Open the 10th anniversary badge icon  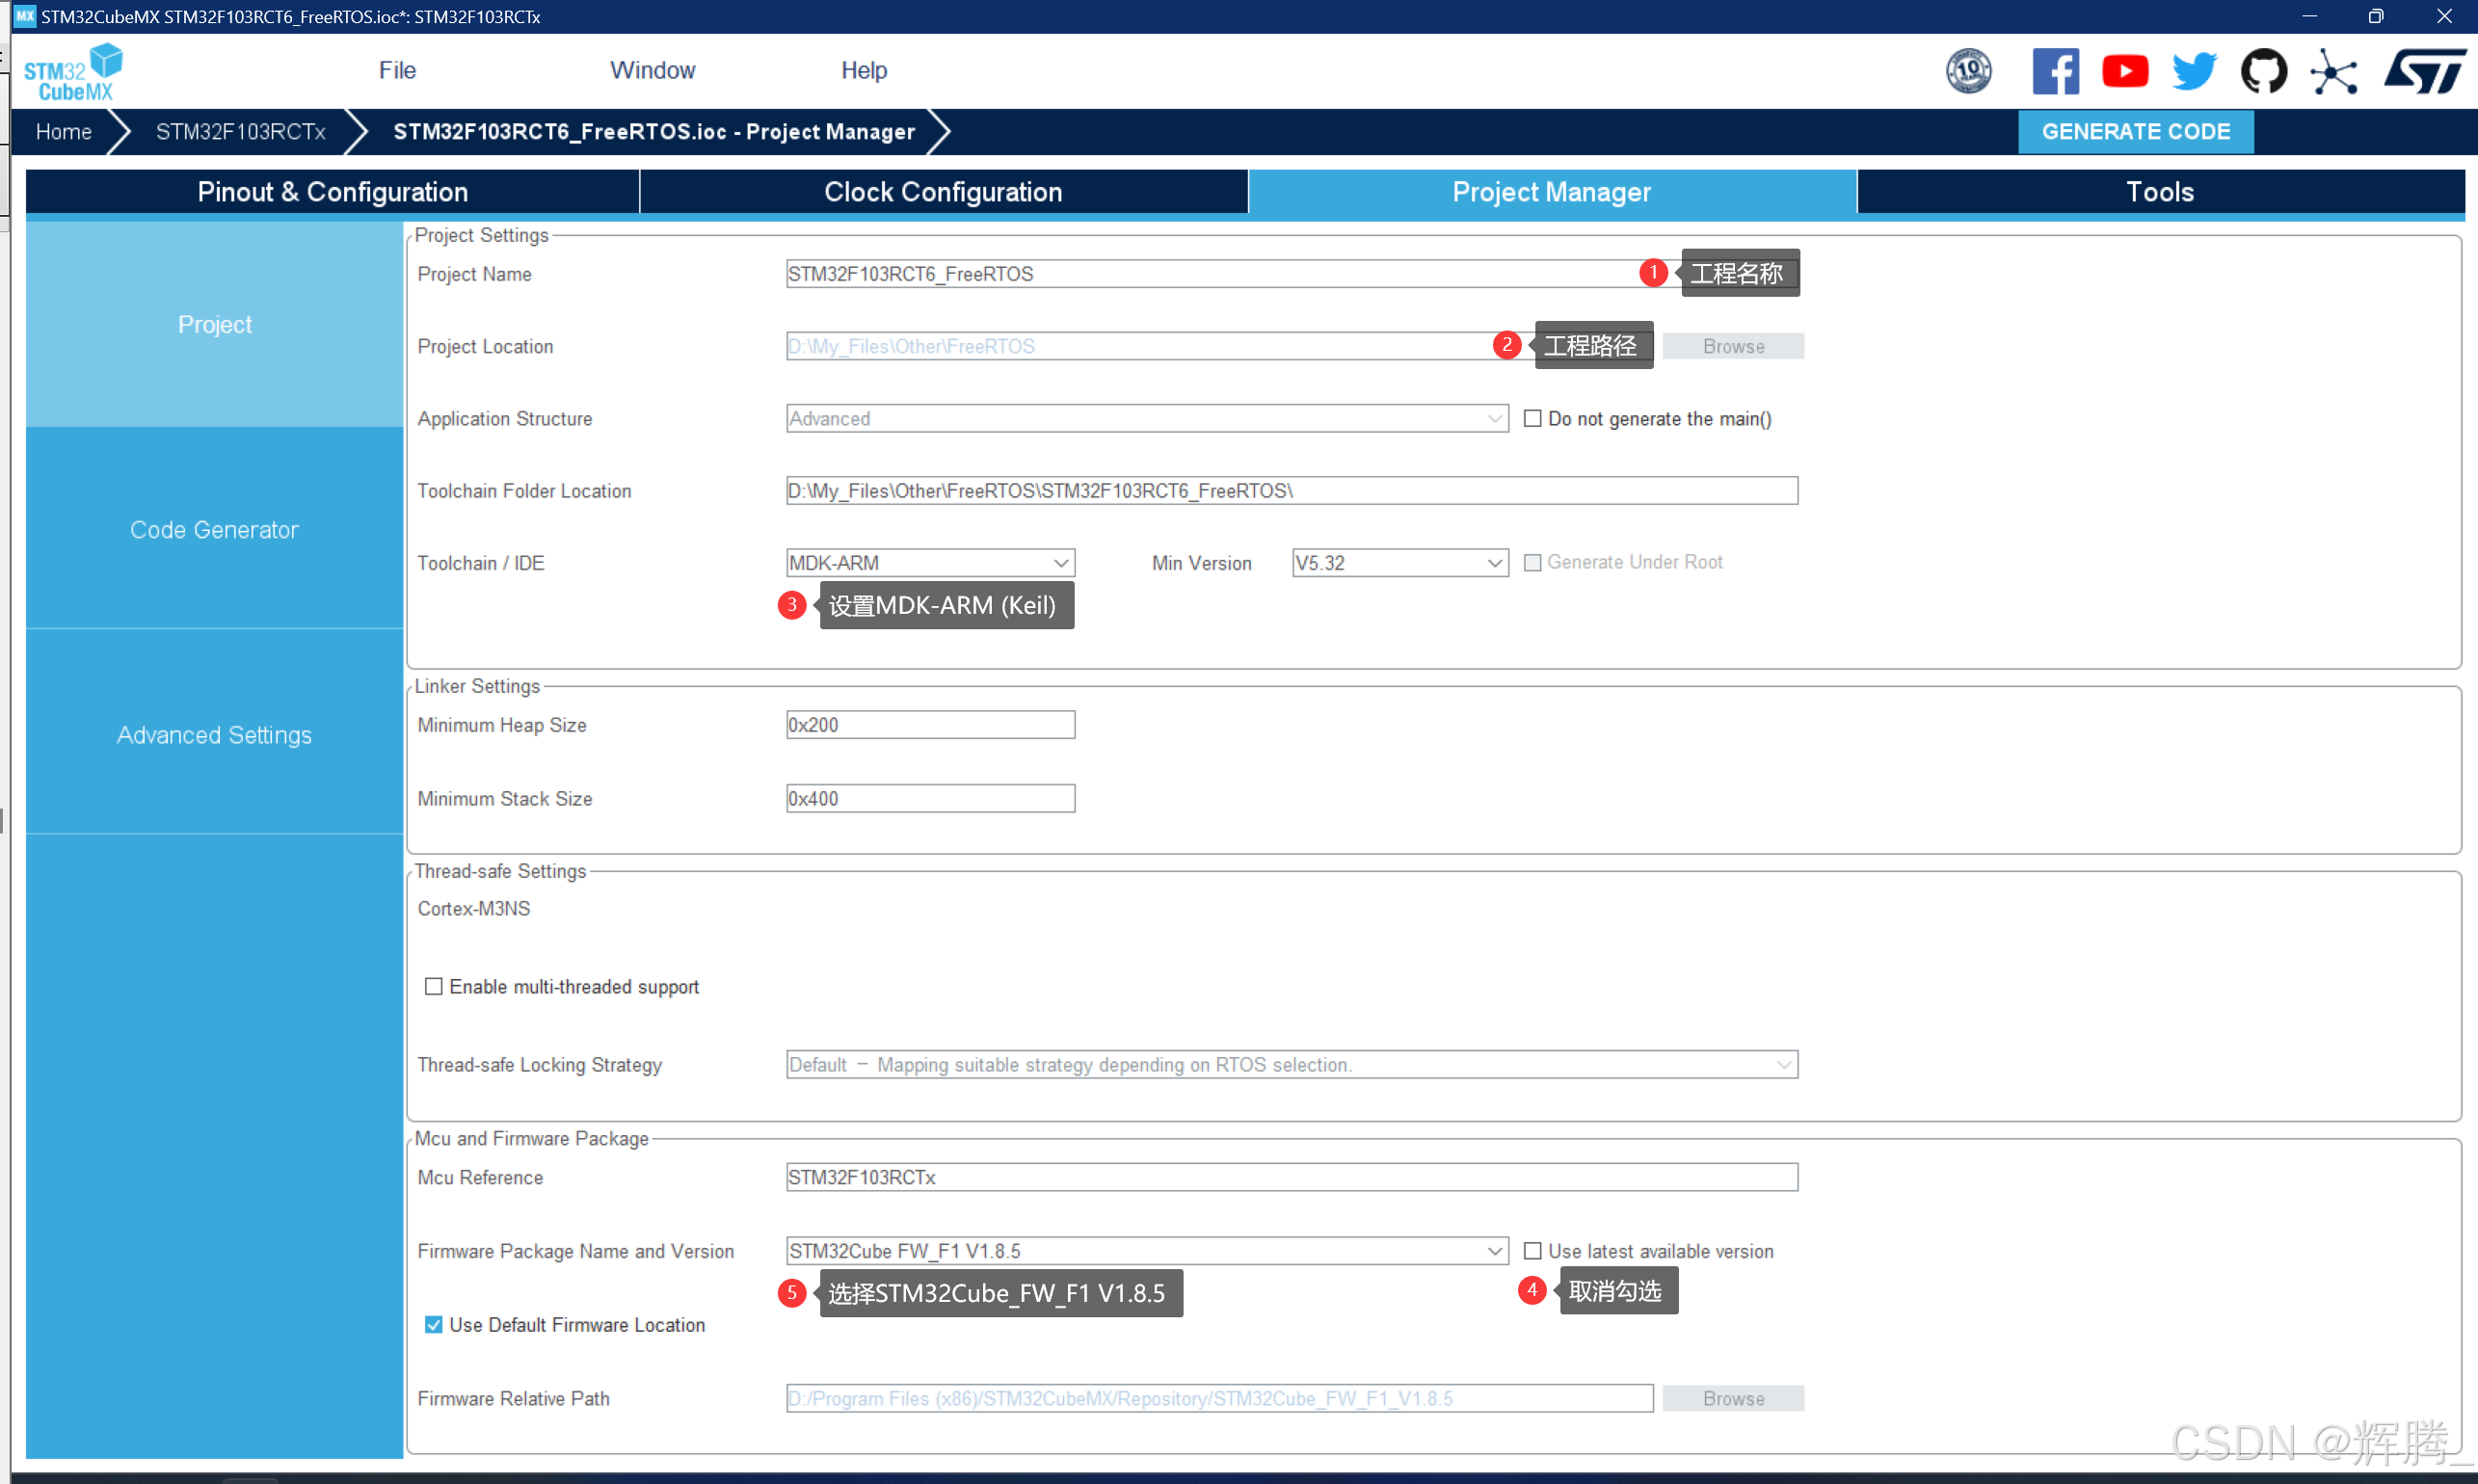[1968, 71]
